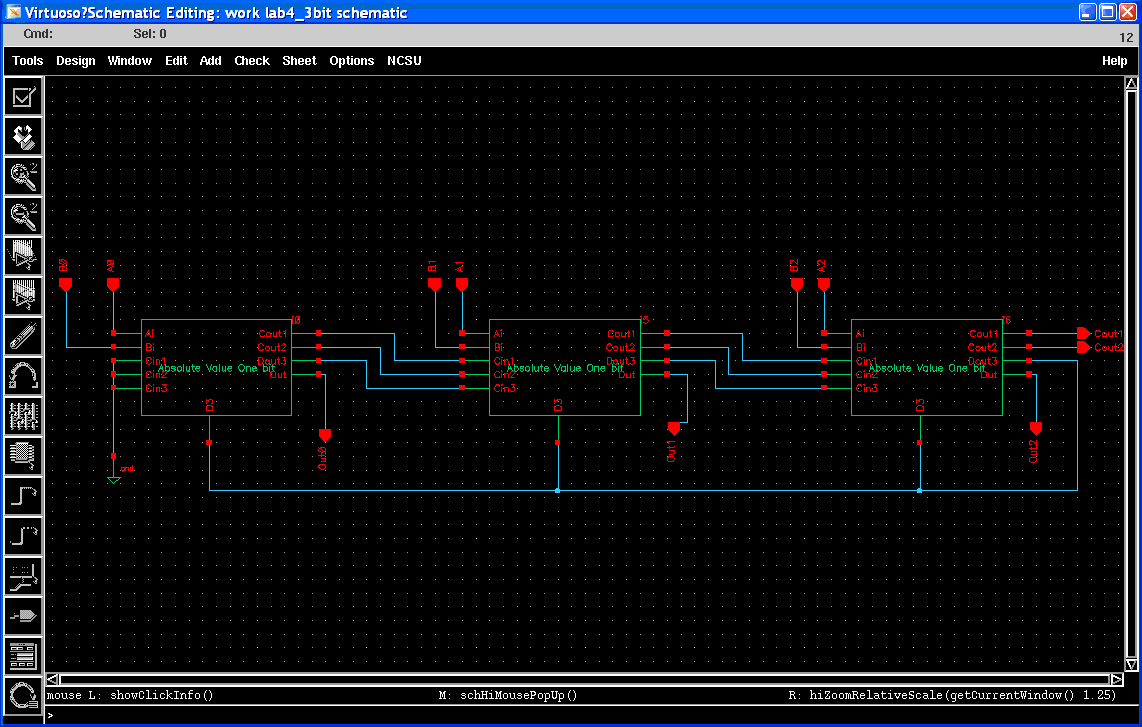Open the Options menu

click(352, 61)
